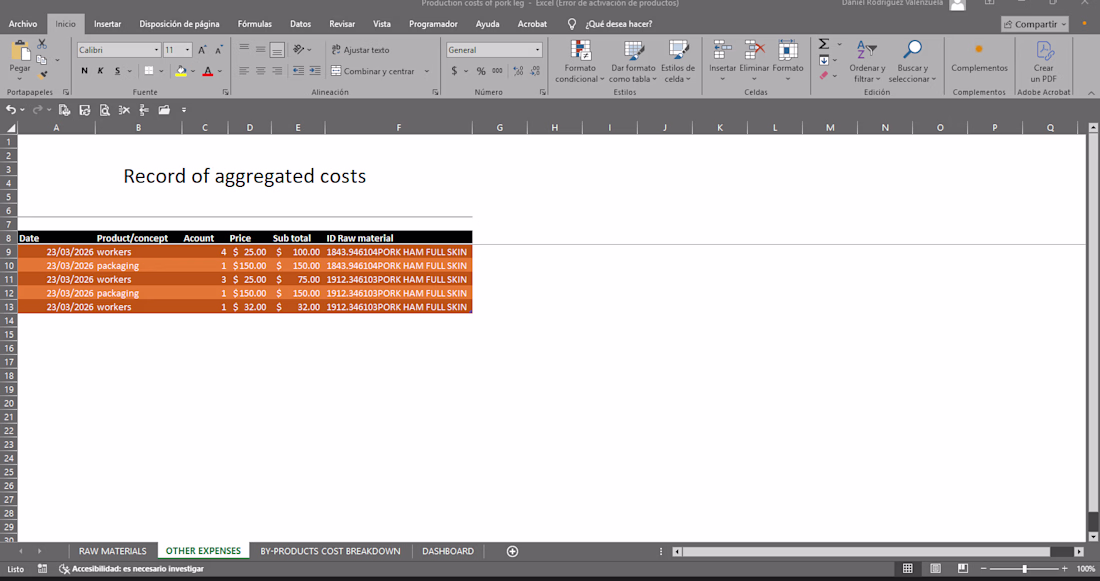The image size is (1100, 581).
Task: Undo with the quick access arrow
Action: pyautogui.click(x=11, y=109)
